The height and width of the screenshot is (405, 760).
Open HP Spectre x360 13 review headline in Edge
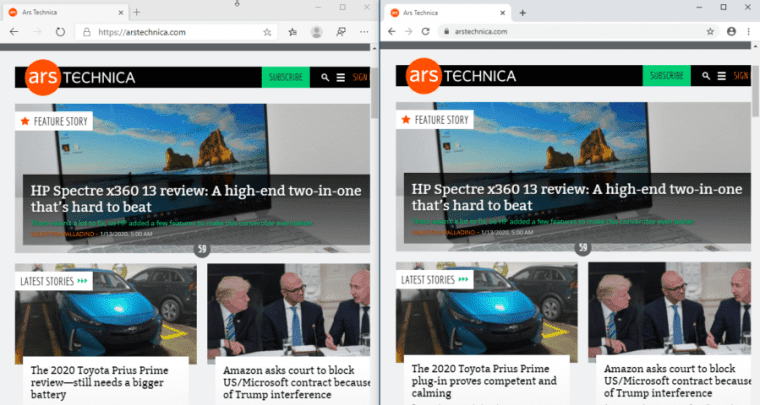pyautogui.click(x=196, y=199)
